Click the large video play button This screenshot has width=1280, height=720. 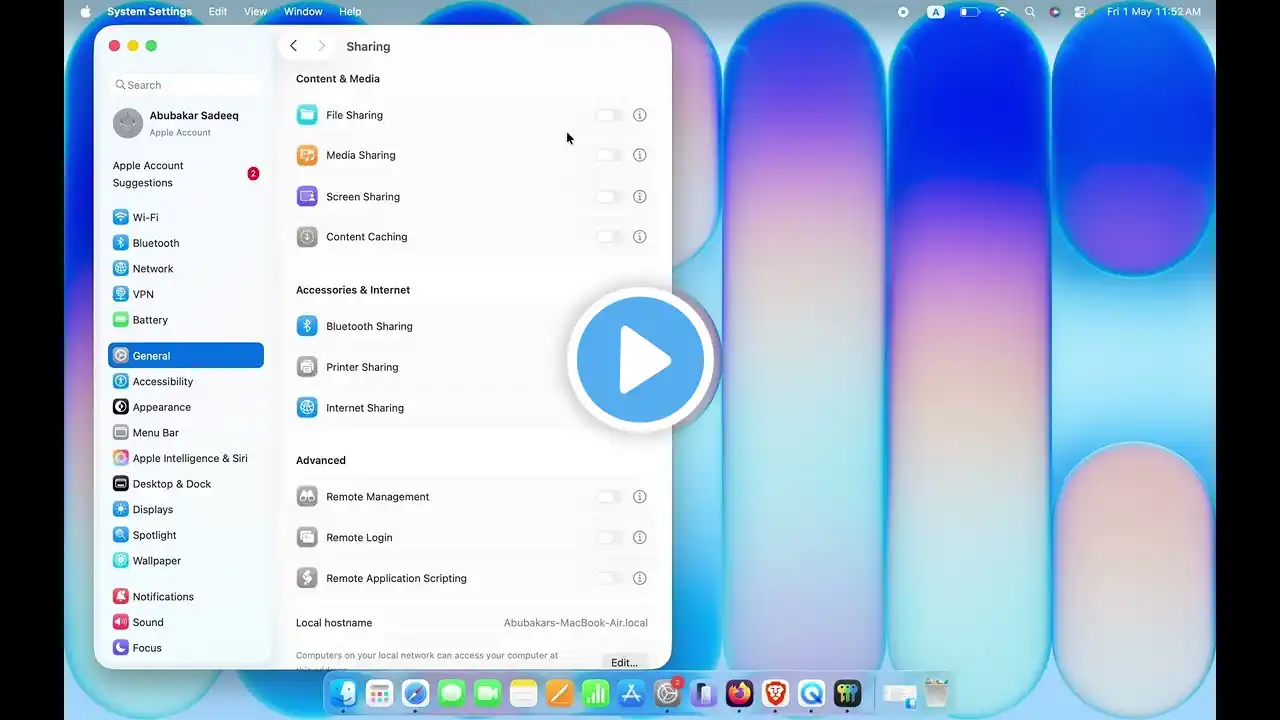pos(640,360)
